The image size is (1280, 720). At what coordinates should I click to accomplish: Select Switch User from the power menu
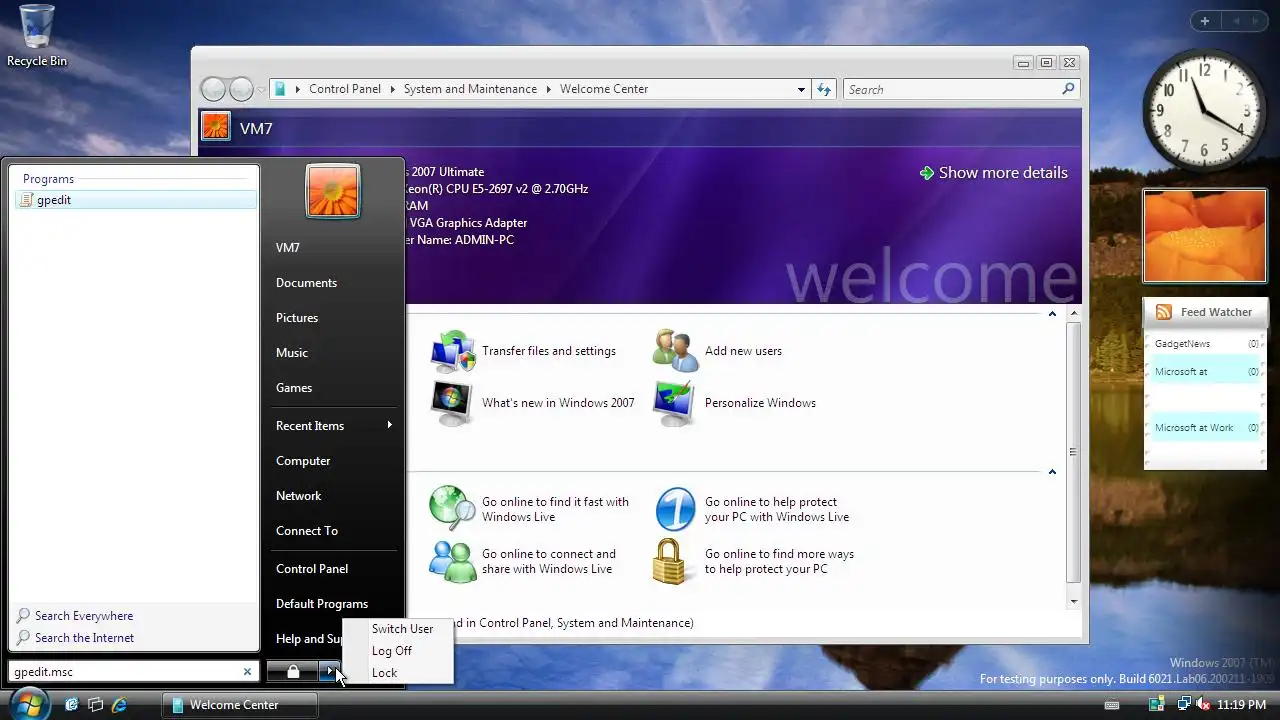coord(402,629)
